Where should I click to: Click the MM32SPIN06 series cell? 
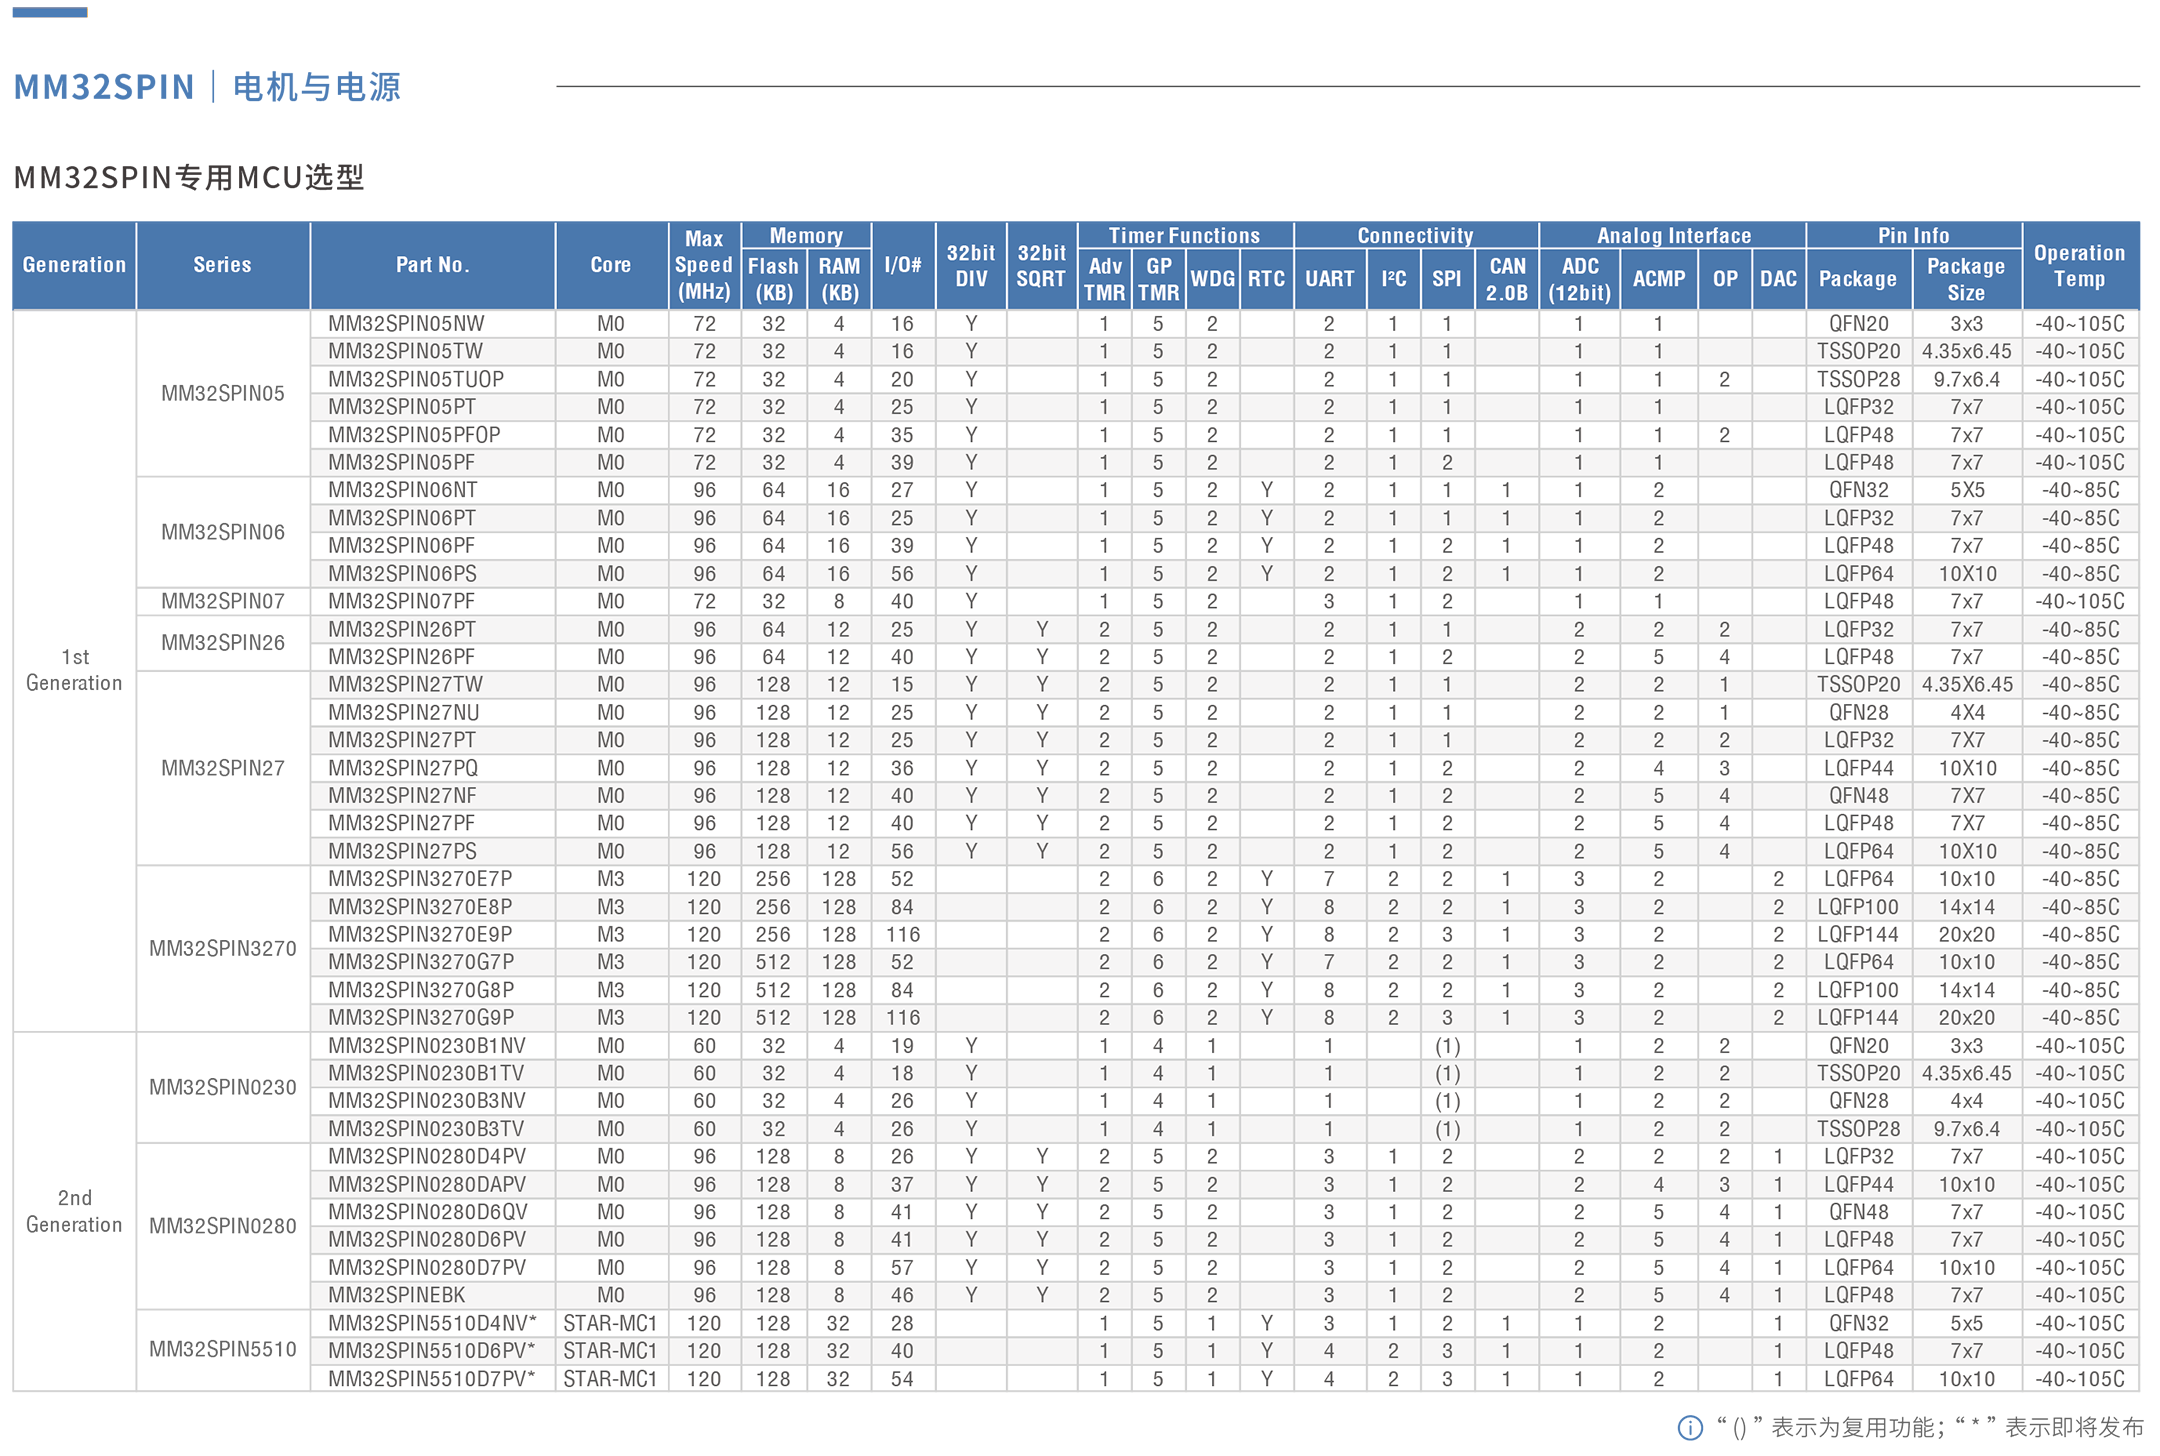pyautogui.click(x=222, y=532)
